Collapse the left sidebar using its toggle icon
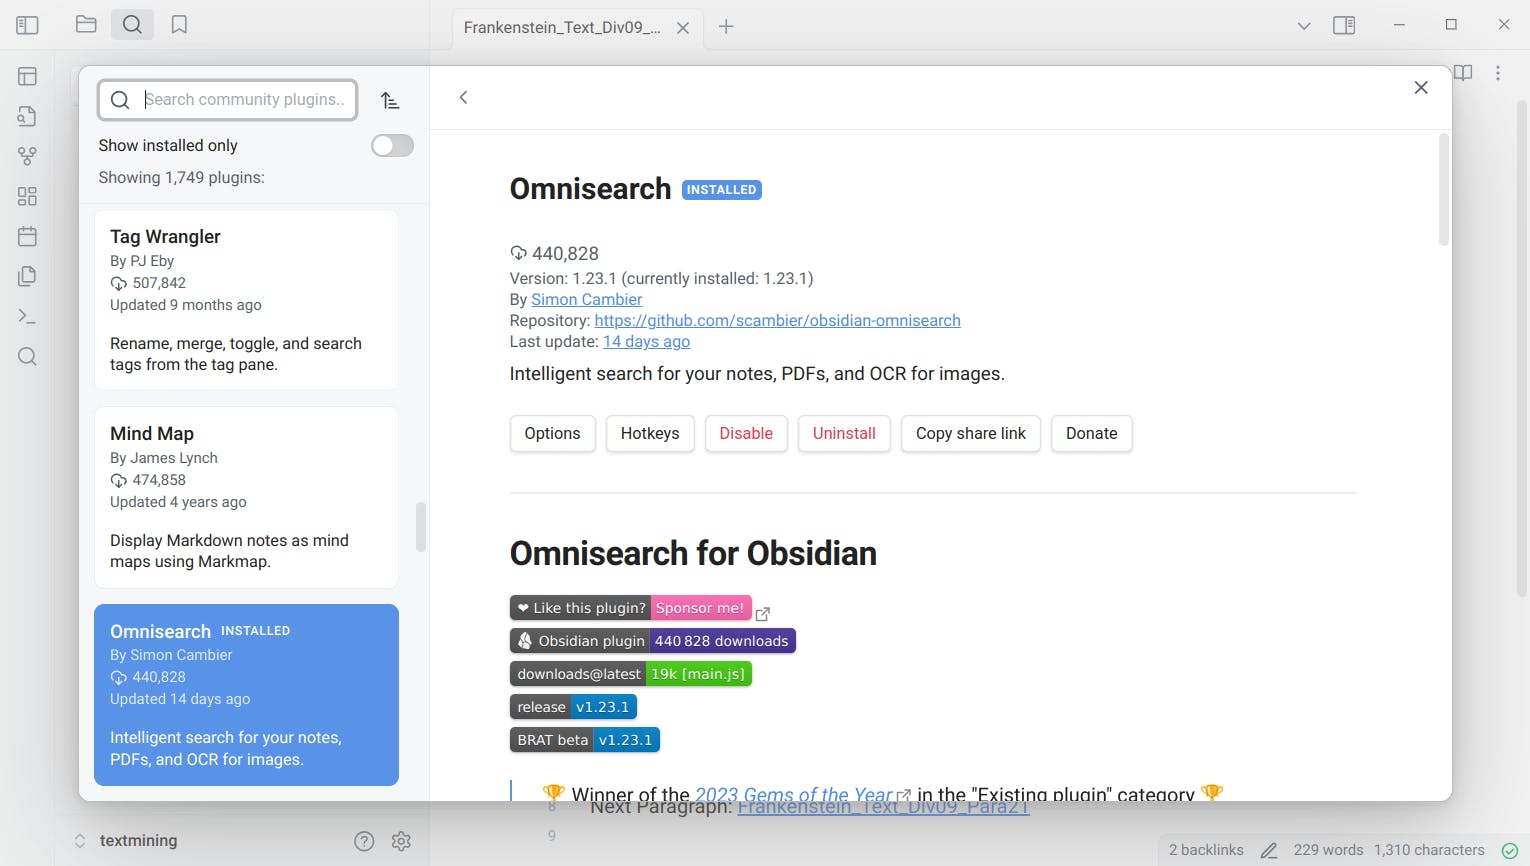 [x=27, y=25]
